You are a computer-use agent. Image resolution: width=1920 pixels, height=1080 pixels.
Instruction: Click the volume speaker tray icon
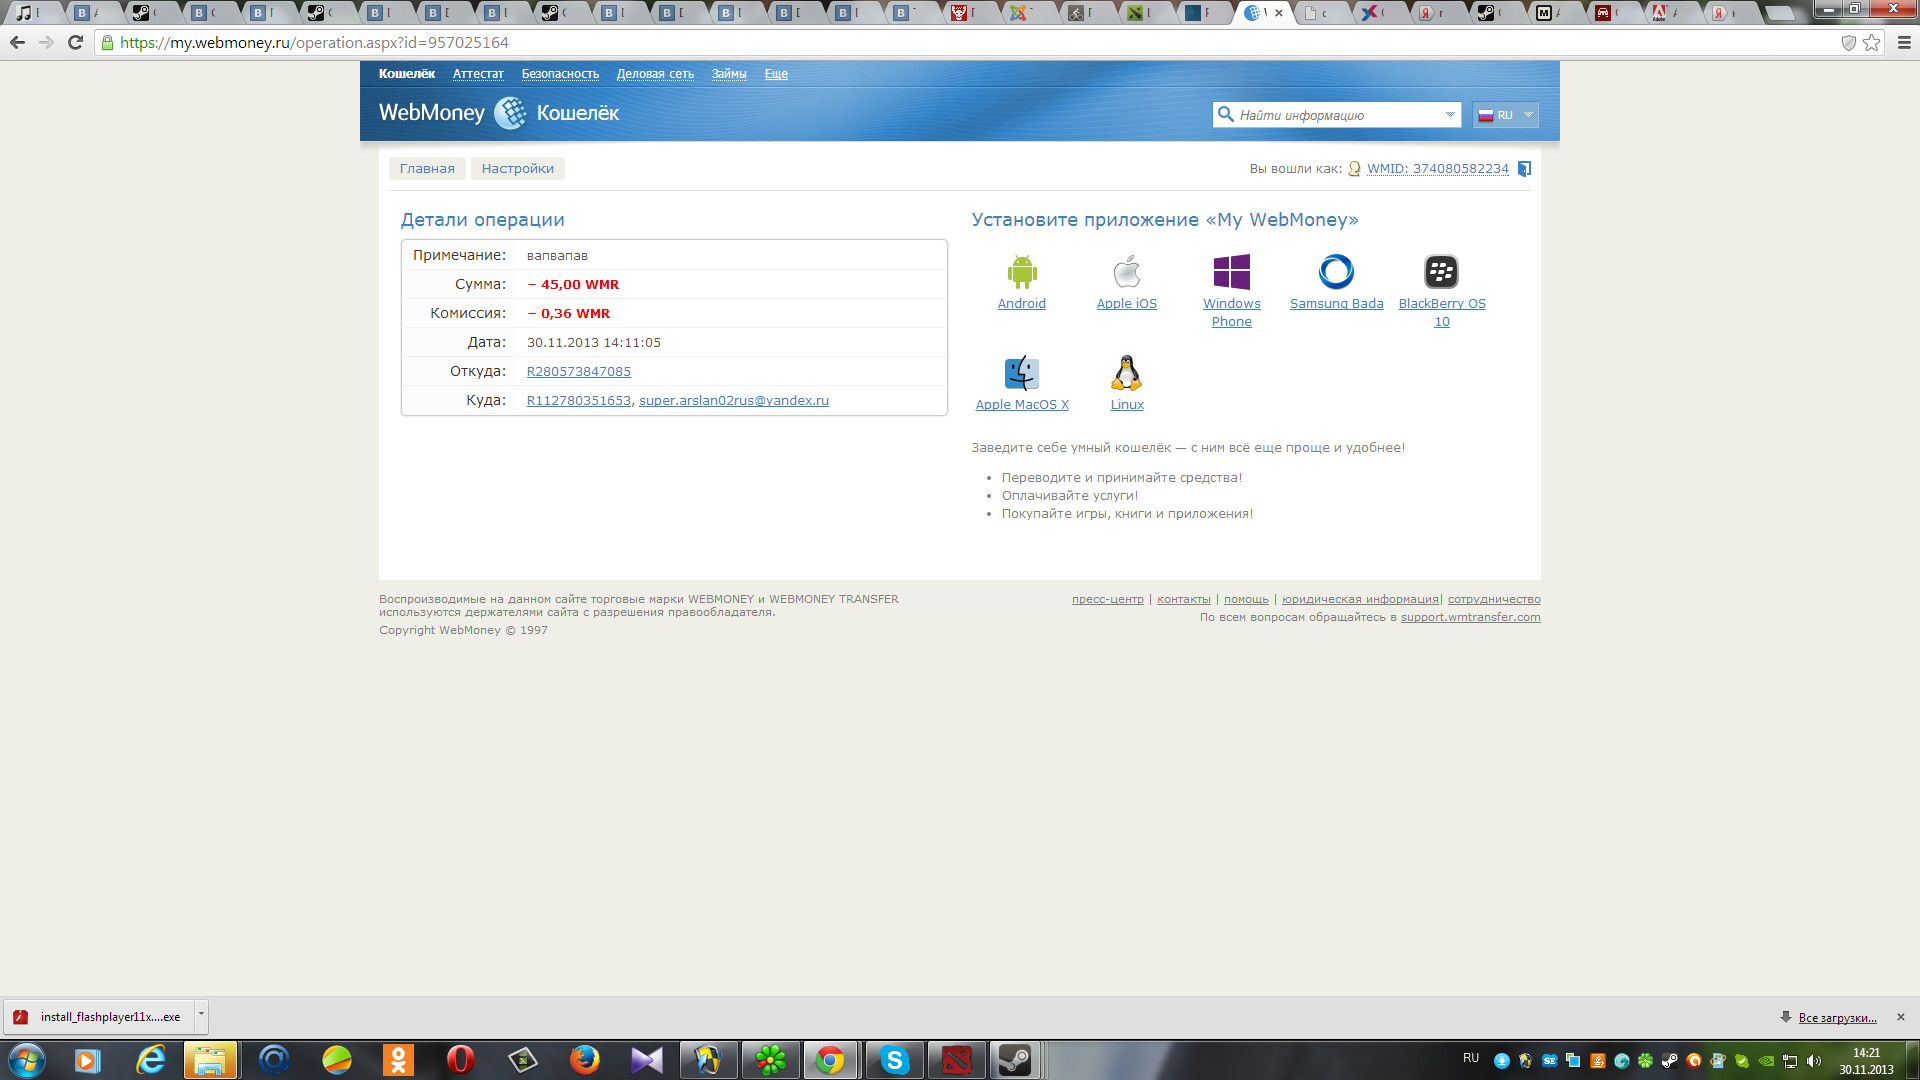click(x=1814, y=1061)
